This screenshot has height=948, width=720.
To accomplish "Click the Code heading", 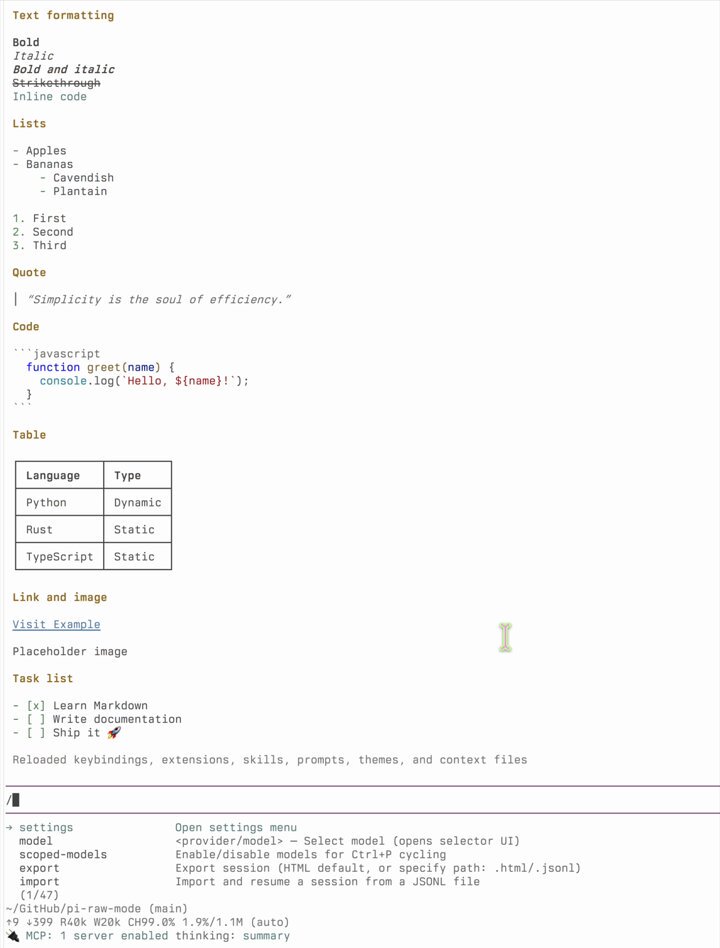I will [x=26, y=326].
